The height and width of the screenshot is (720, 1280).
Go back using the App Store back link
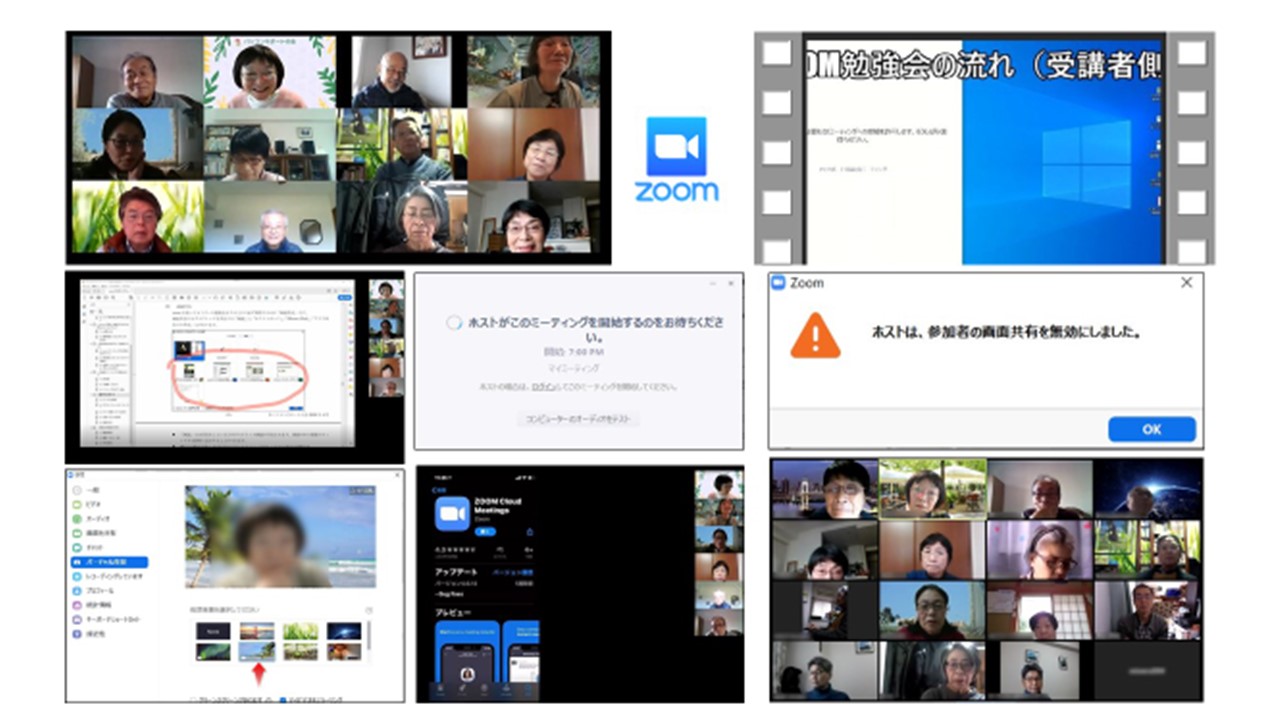point(439,490)
